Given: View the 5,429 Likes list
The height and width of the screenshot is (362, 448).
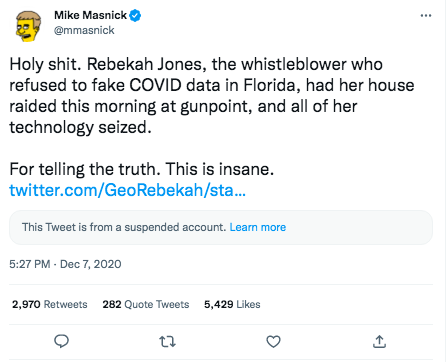Looking at the screenshot, I should coord(232,304).
